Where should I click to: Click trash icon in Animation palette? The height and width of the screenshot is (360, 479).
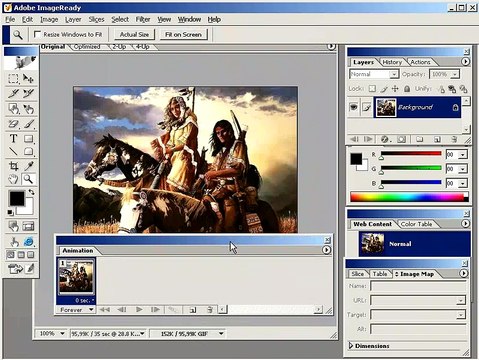(x=209, y=310)
